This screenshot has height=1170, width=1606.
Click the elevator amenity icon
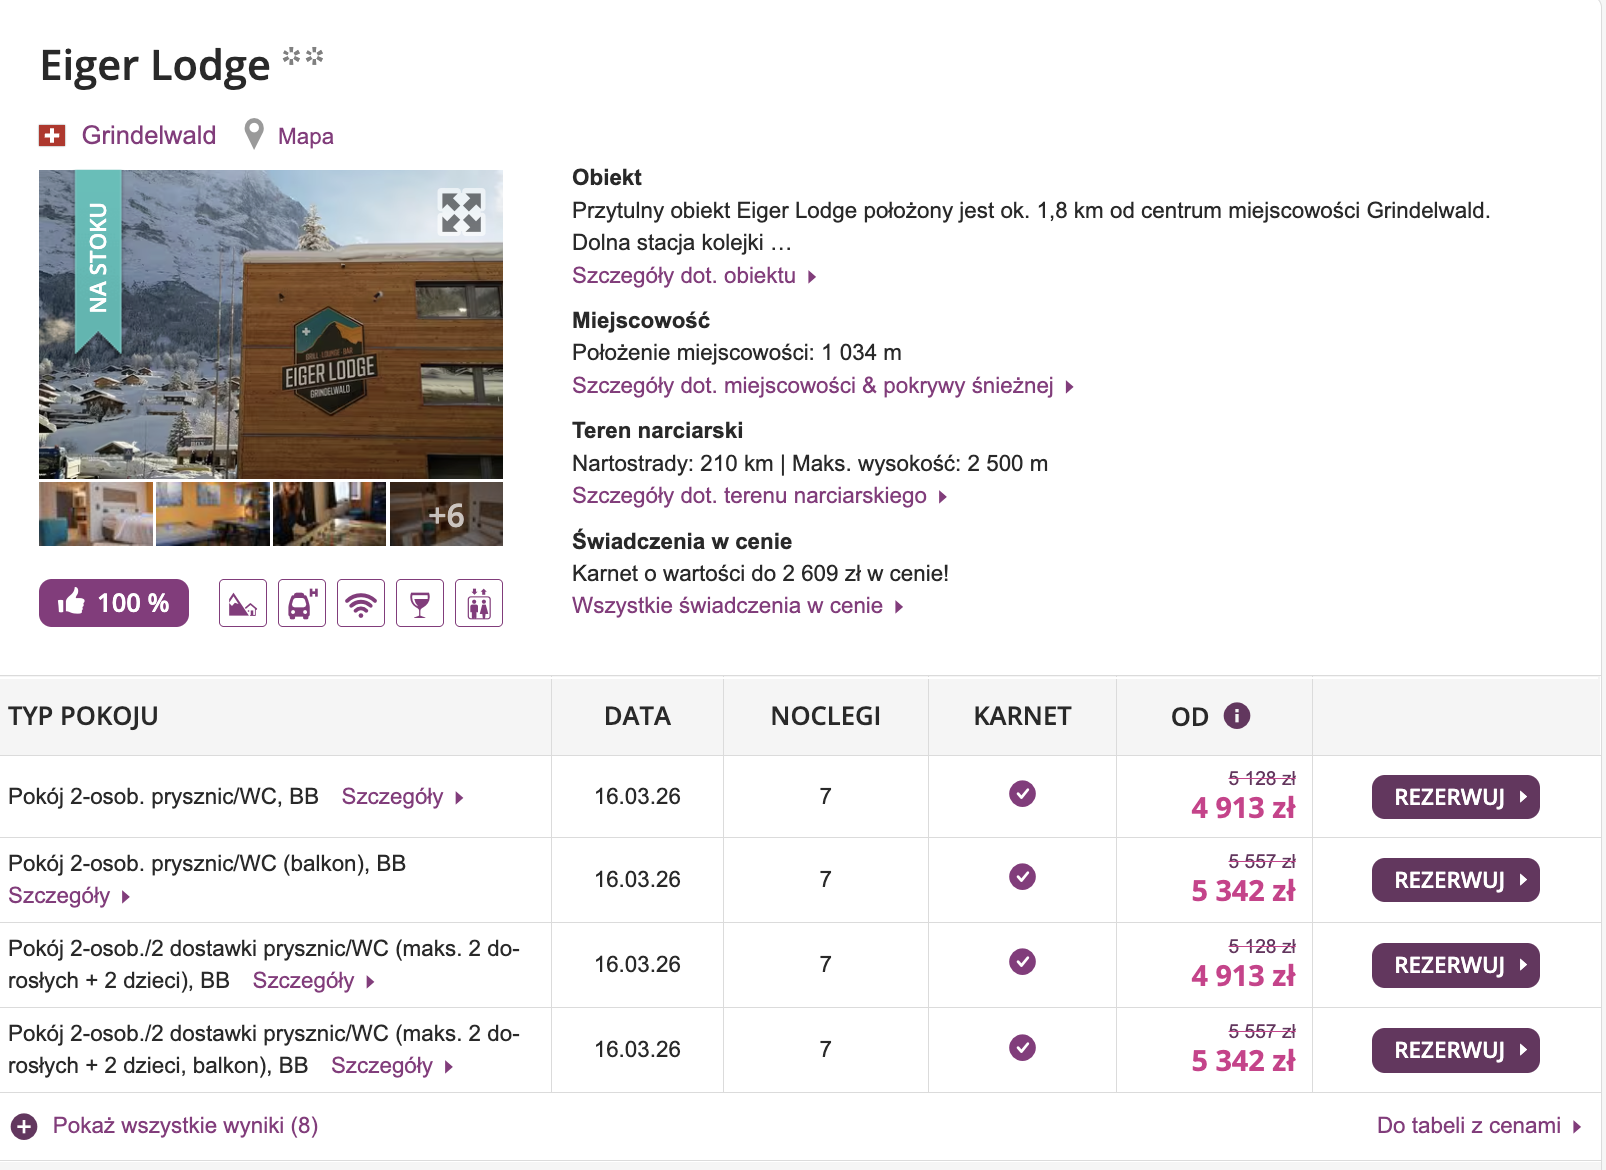(479, 603)
